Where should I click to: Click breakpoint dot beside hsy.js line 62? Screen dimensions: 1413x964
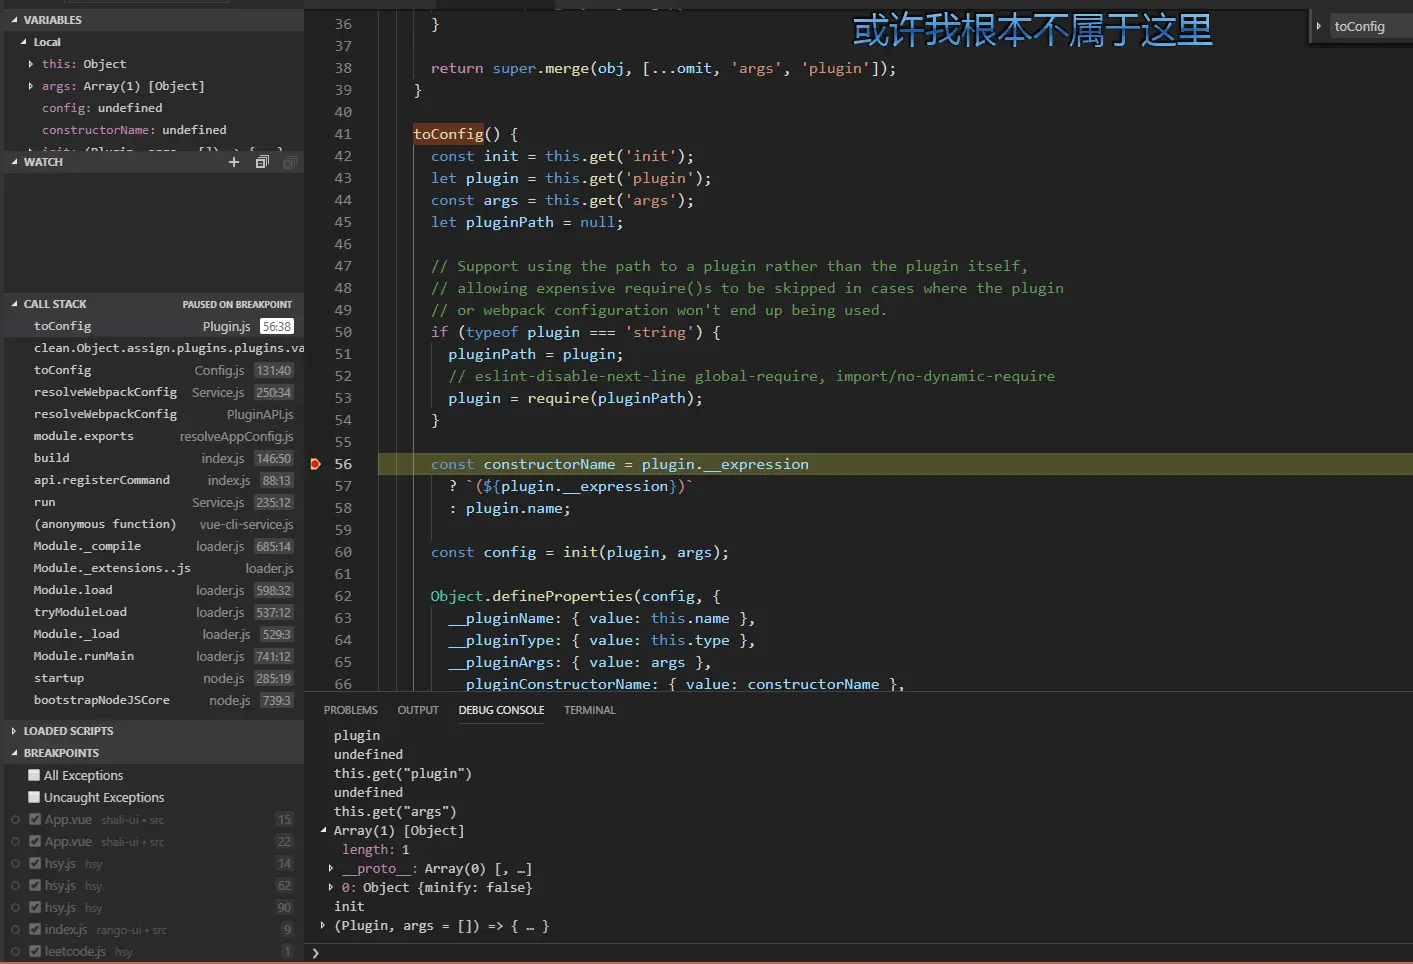(x=15, y=886)
